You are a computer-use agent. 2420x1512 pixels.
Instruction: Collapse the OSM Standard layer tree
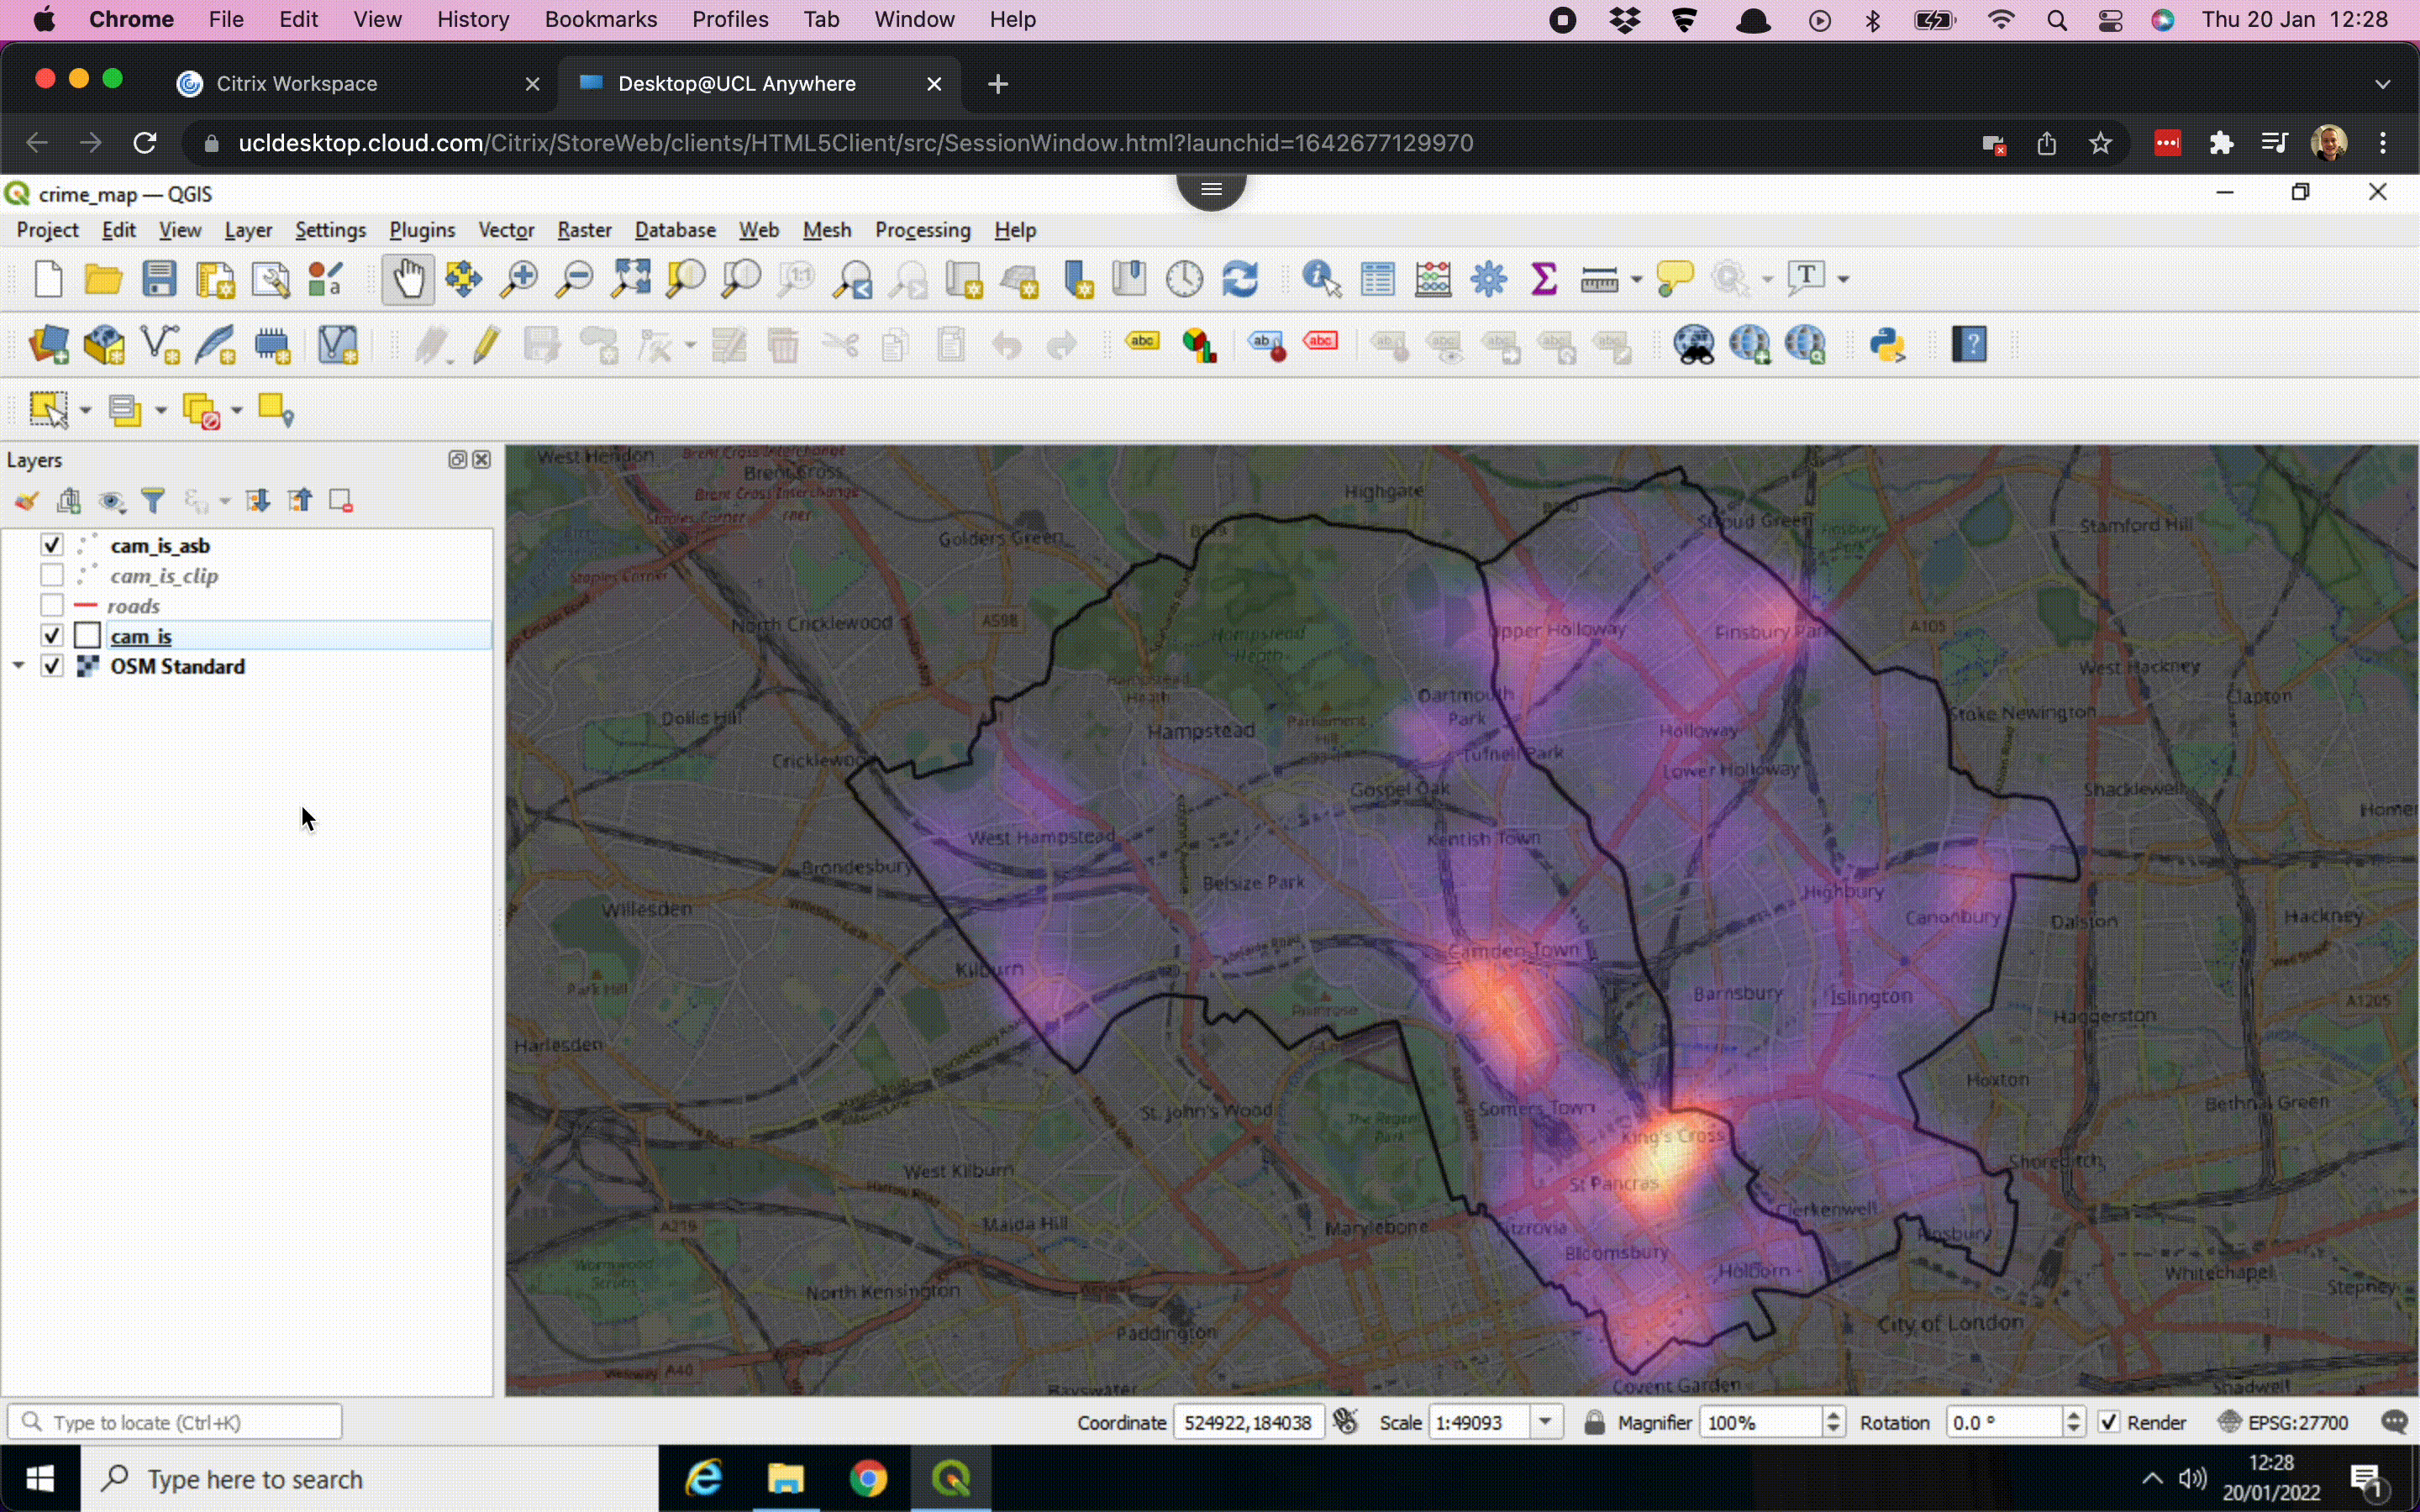click(18, 665)
